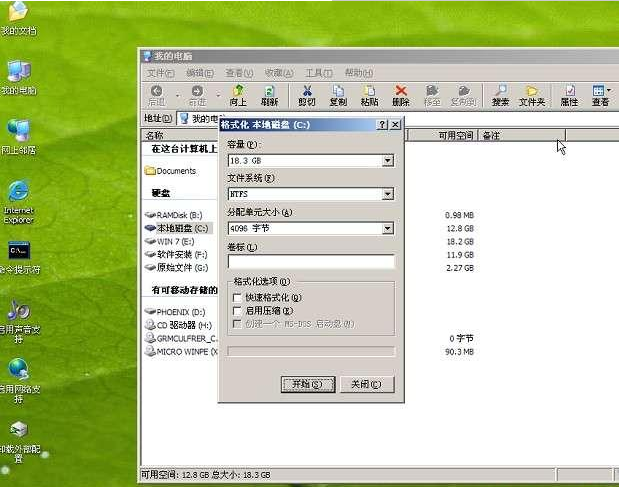The image size is (620, 487).
Task: Click the 卷标 volume label text field
Action: point(310,262)
